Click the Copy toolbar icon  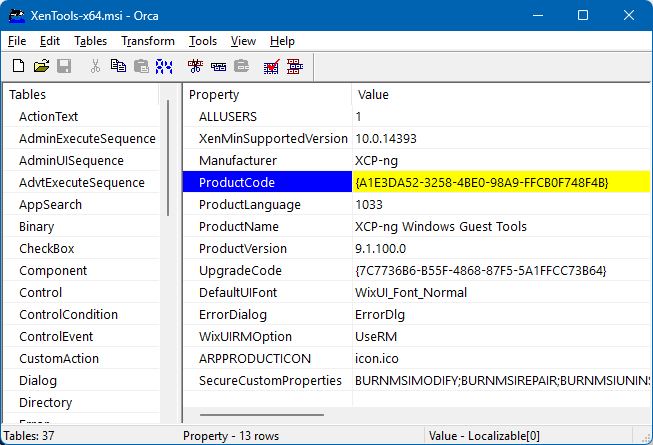coord(119,67)
